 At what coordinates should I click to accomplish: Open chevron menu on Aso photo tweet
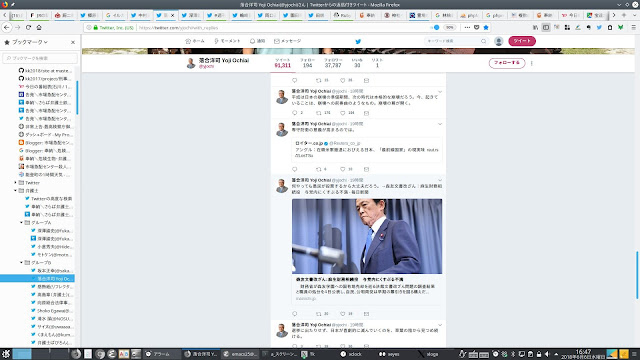point(440,180)
